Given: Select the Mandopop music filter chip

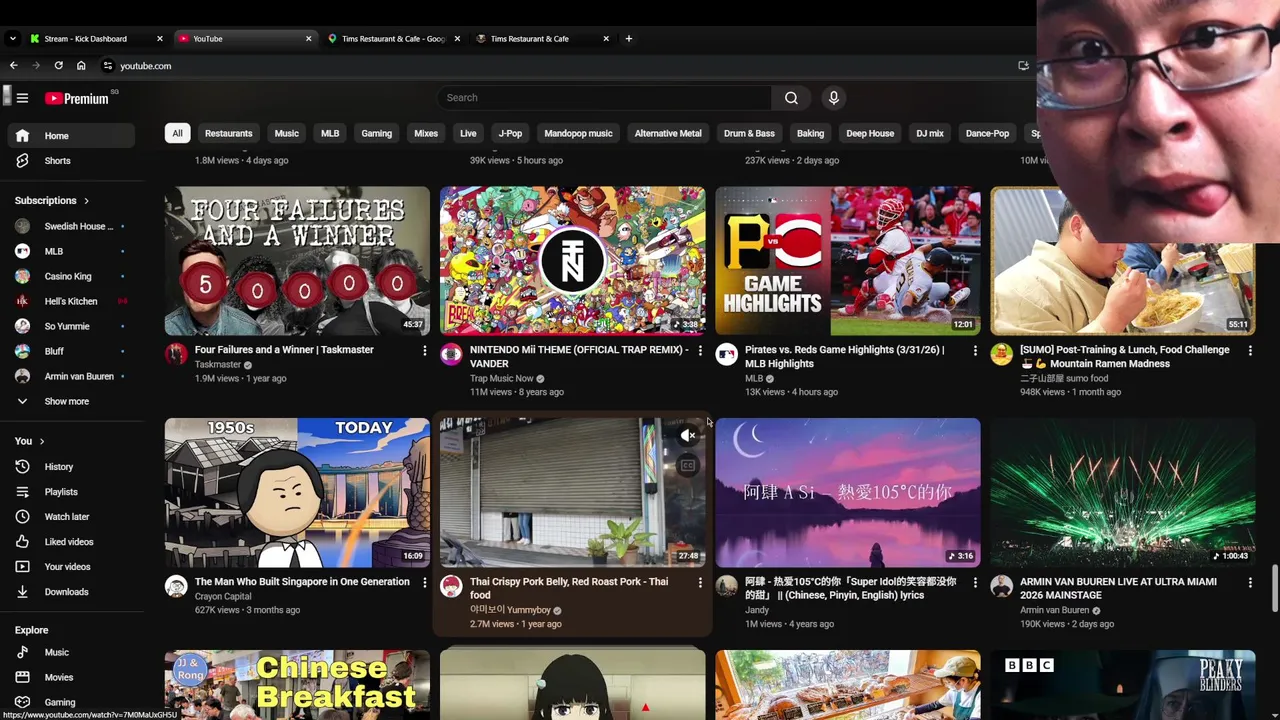Looking at the screenshot, I should pyautogui.click(x=578, y=133).
